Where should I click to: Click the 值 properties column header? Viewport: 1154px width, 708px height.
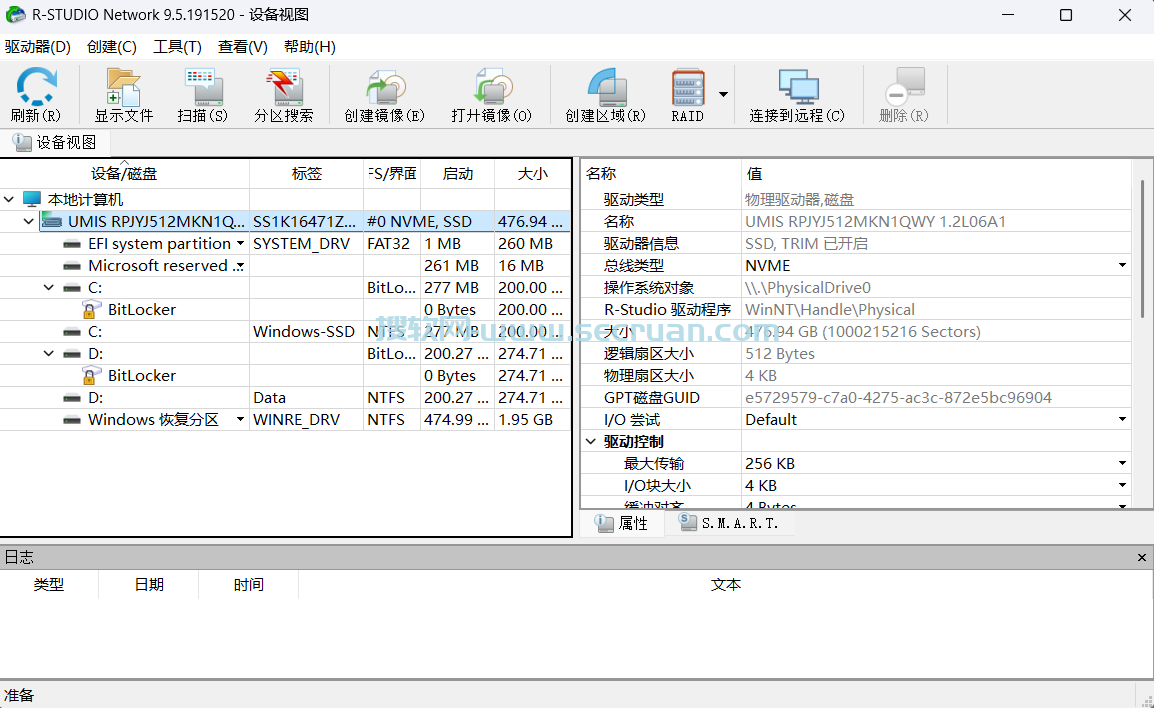[x=936, y=174]
